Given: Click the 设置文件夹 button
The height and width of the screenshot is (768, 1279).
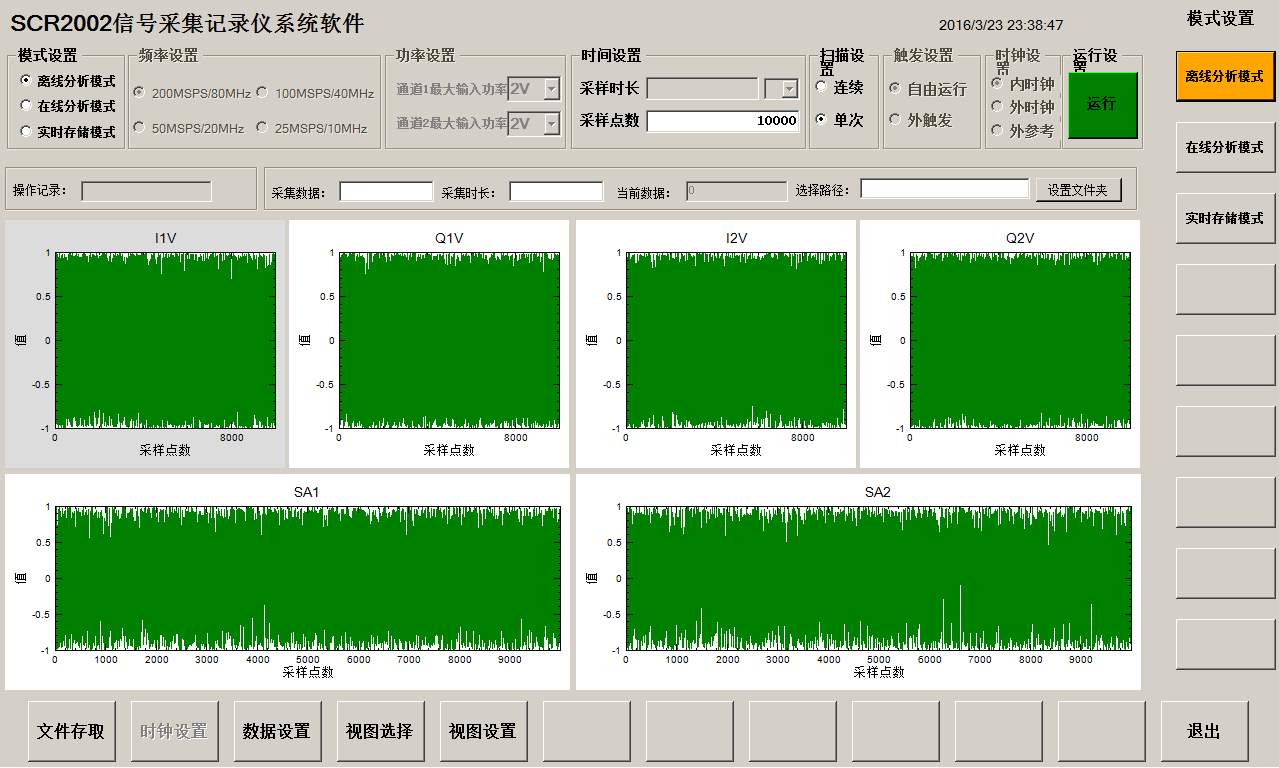Looking at the screenshot, I should (1078, 190).
